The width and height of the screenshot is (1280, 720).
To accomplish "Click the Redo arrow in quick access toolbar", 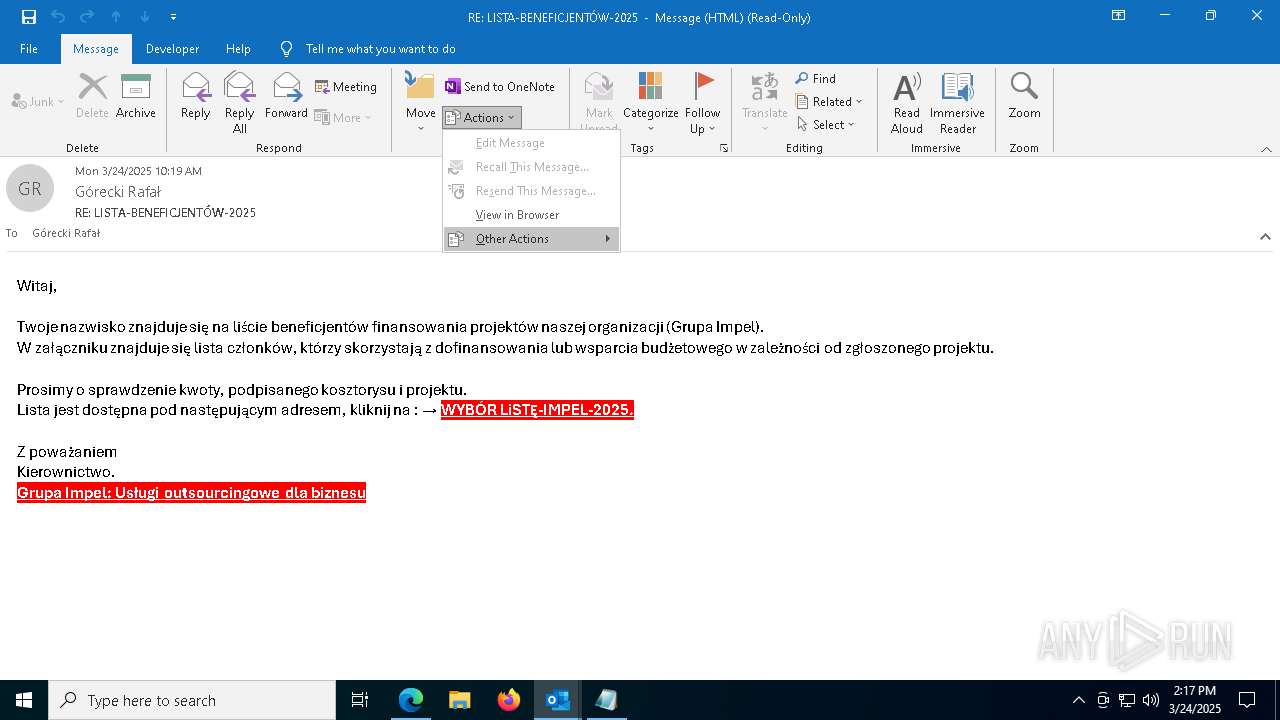I will click(87, 16).
